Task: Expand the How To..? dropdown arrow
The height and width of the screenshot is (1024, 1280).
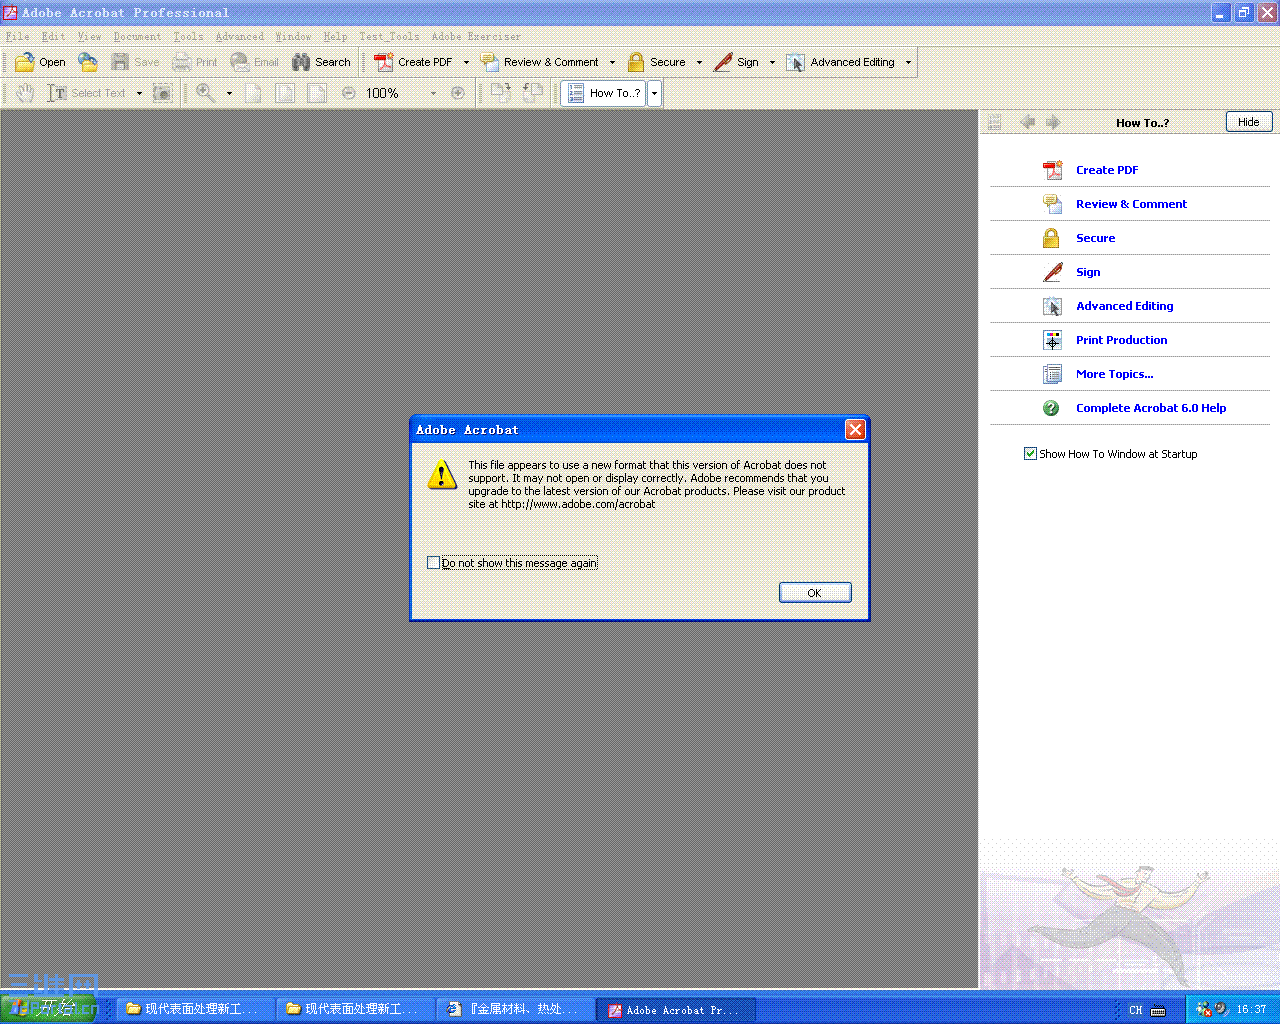Action: click(x=654, y=93)
